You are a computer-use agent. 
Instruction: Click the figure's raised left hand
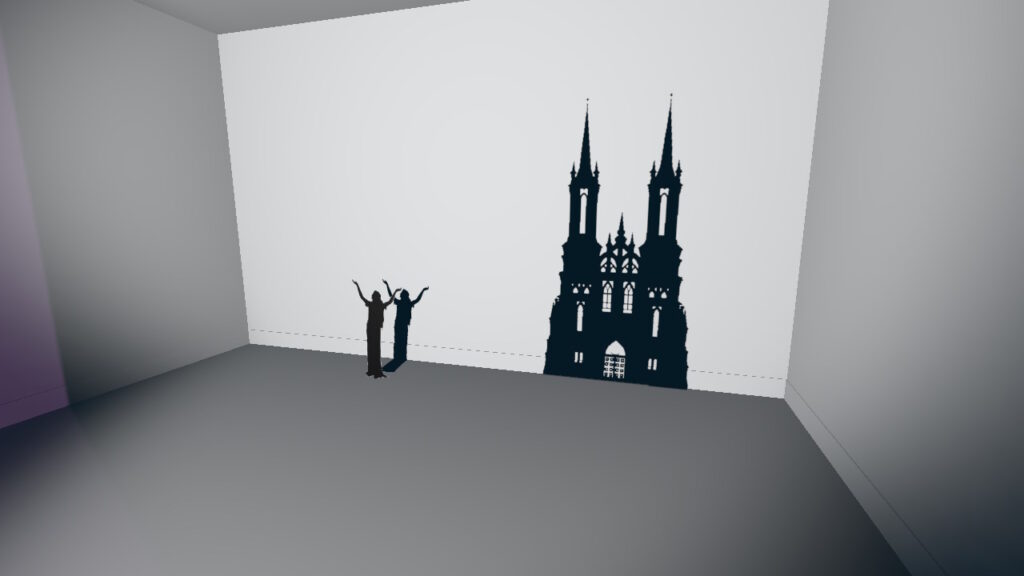tap(355, 283)
